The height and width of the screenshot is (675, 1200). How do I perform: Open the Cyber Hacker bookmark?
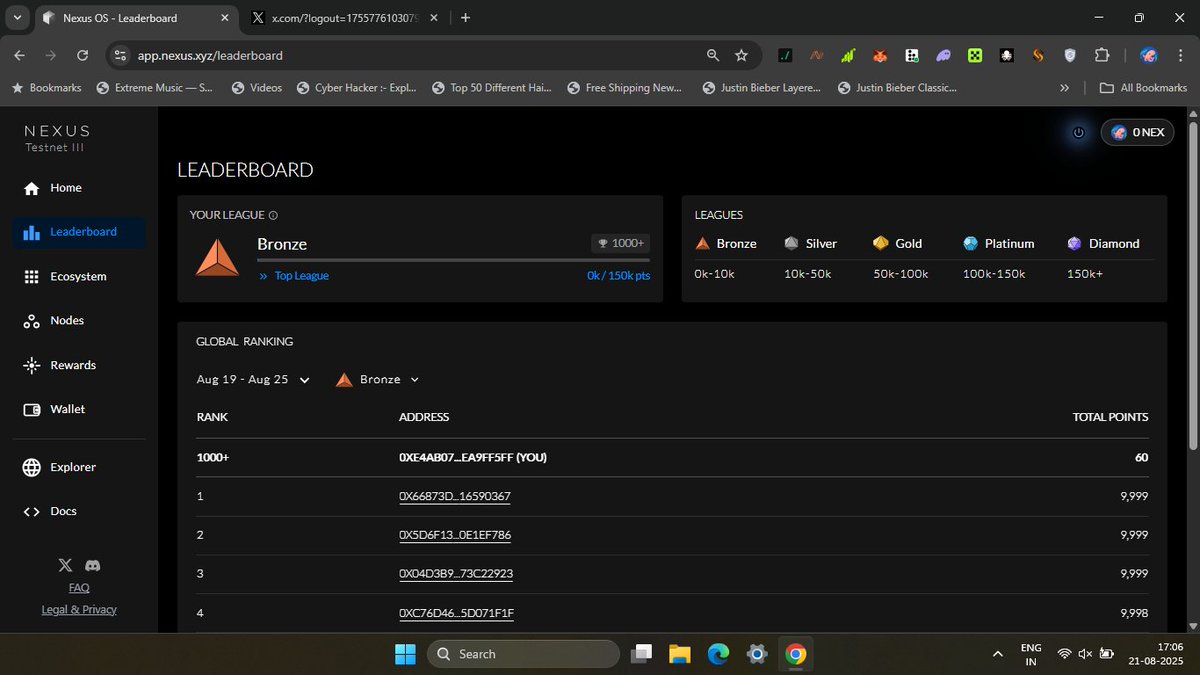pyautogui.click(x=357, y=88)
